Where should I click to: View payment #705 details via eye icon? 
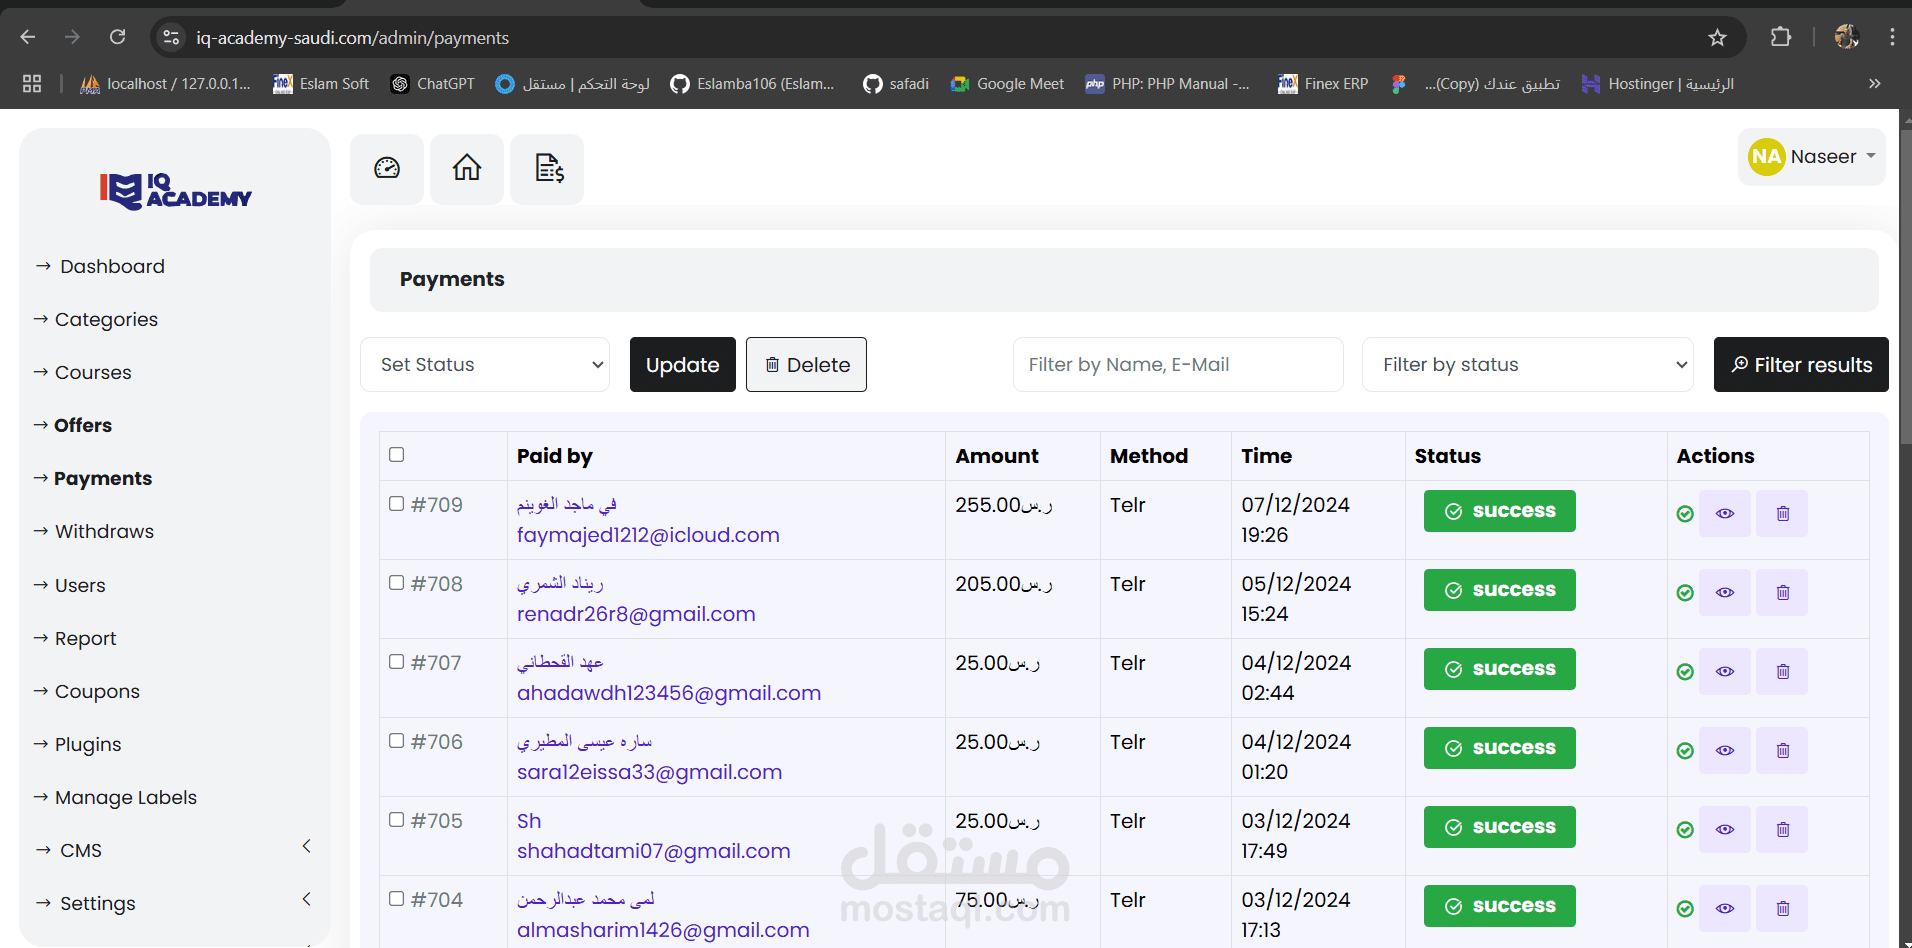tap(1725, 830)
